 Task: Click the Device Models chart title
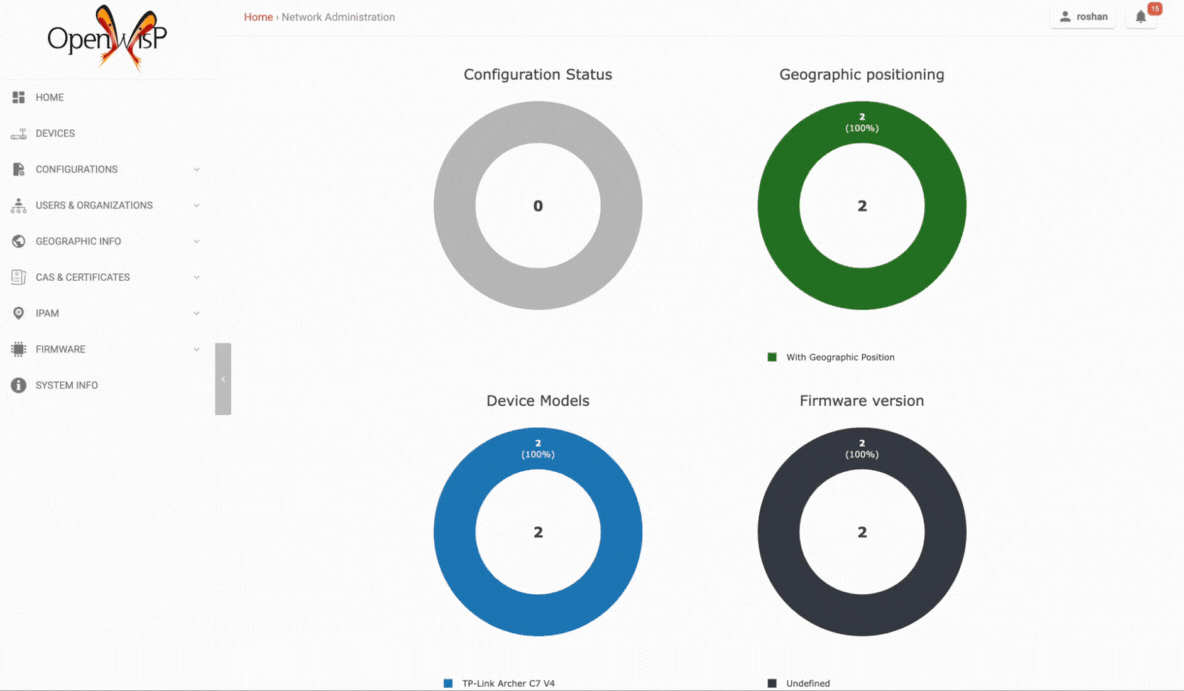point(538,400)
